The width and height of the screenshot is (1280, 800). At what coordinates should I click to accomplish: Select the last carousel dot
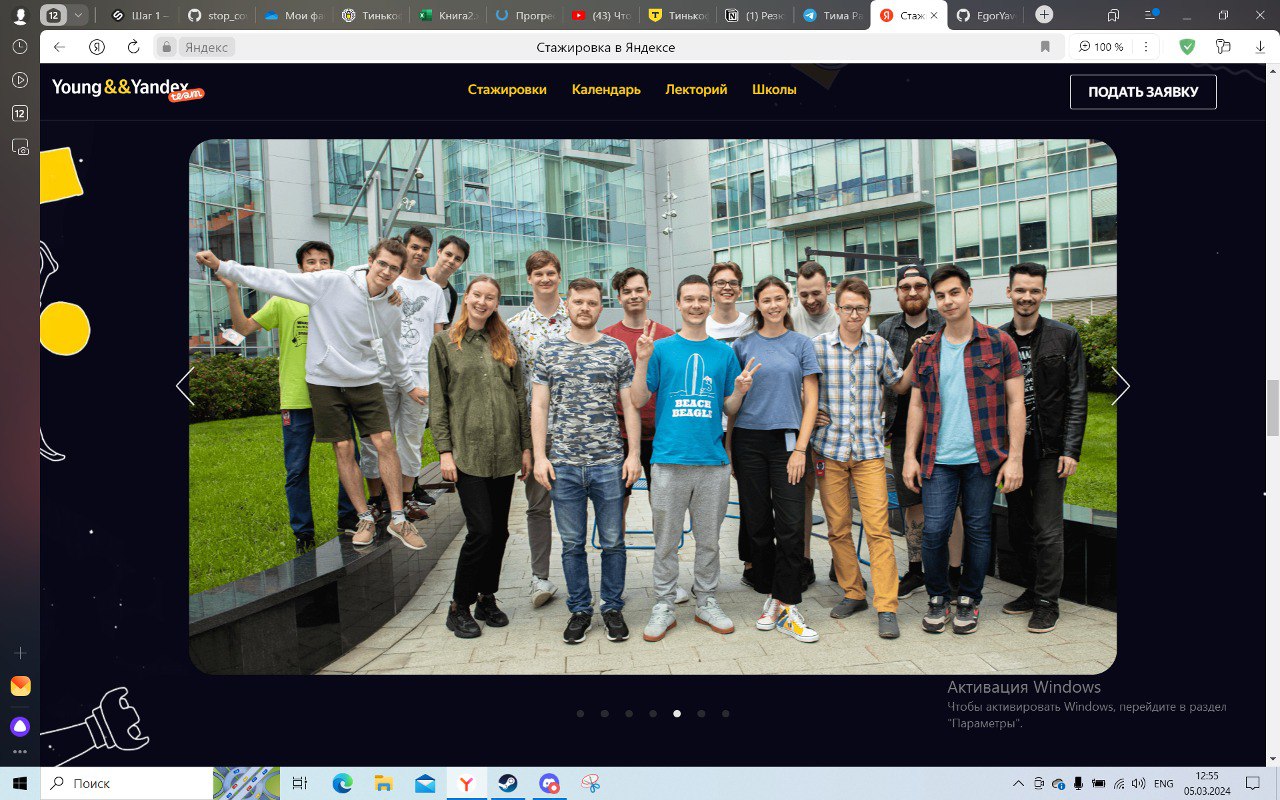[x=726, y=714]
